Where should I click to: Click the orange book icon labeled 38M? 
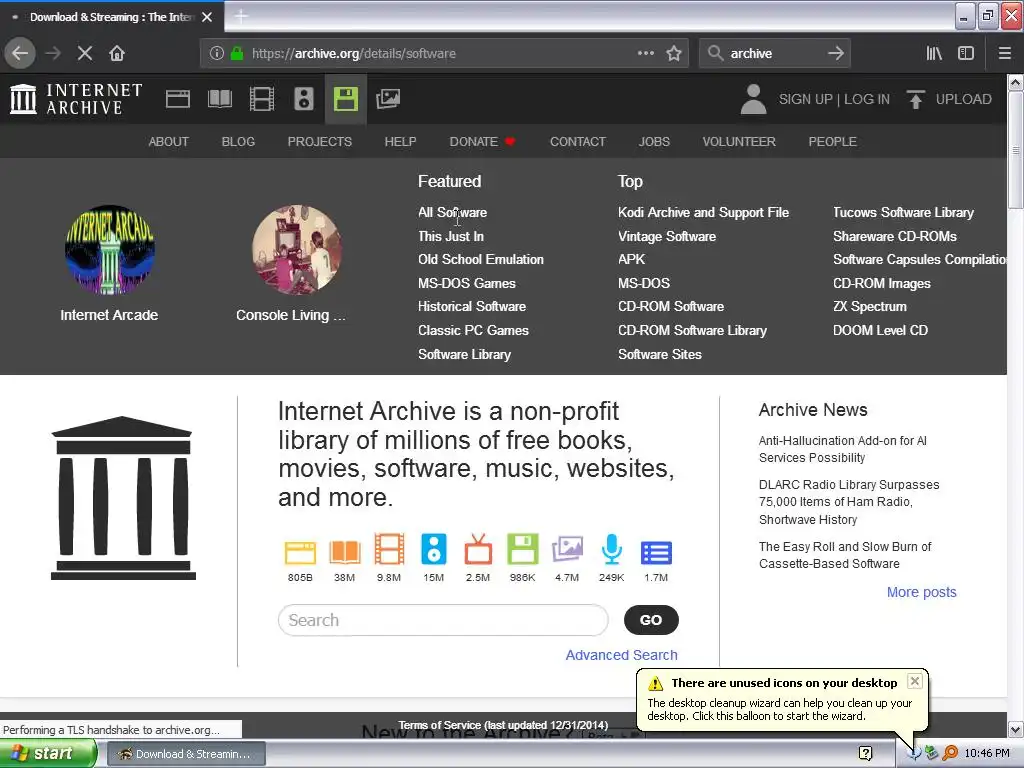[345, 552]
